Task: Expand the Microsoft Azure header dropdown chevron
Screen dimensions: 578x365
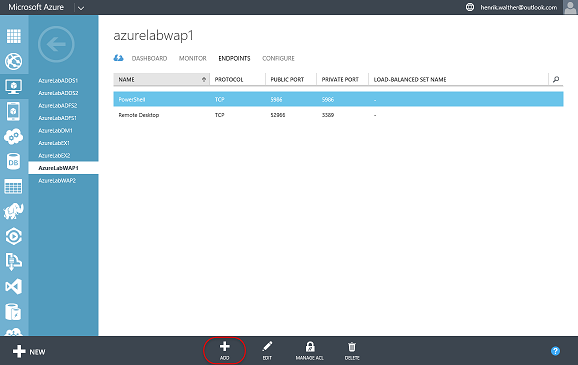Action: tap(81, 8)
